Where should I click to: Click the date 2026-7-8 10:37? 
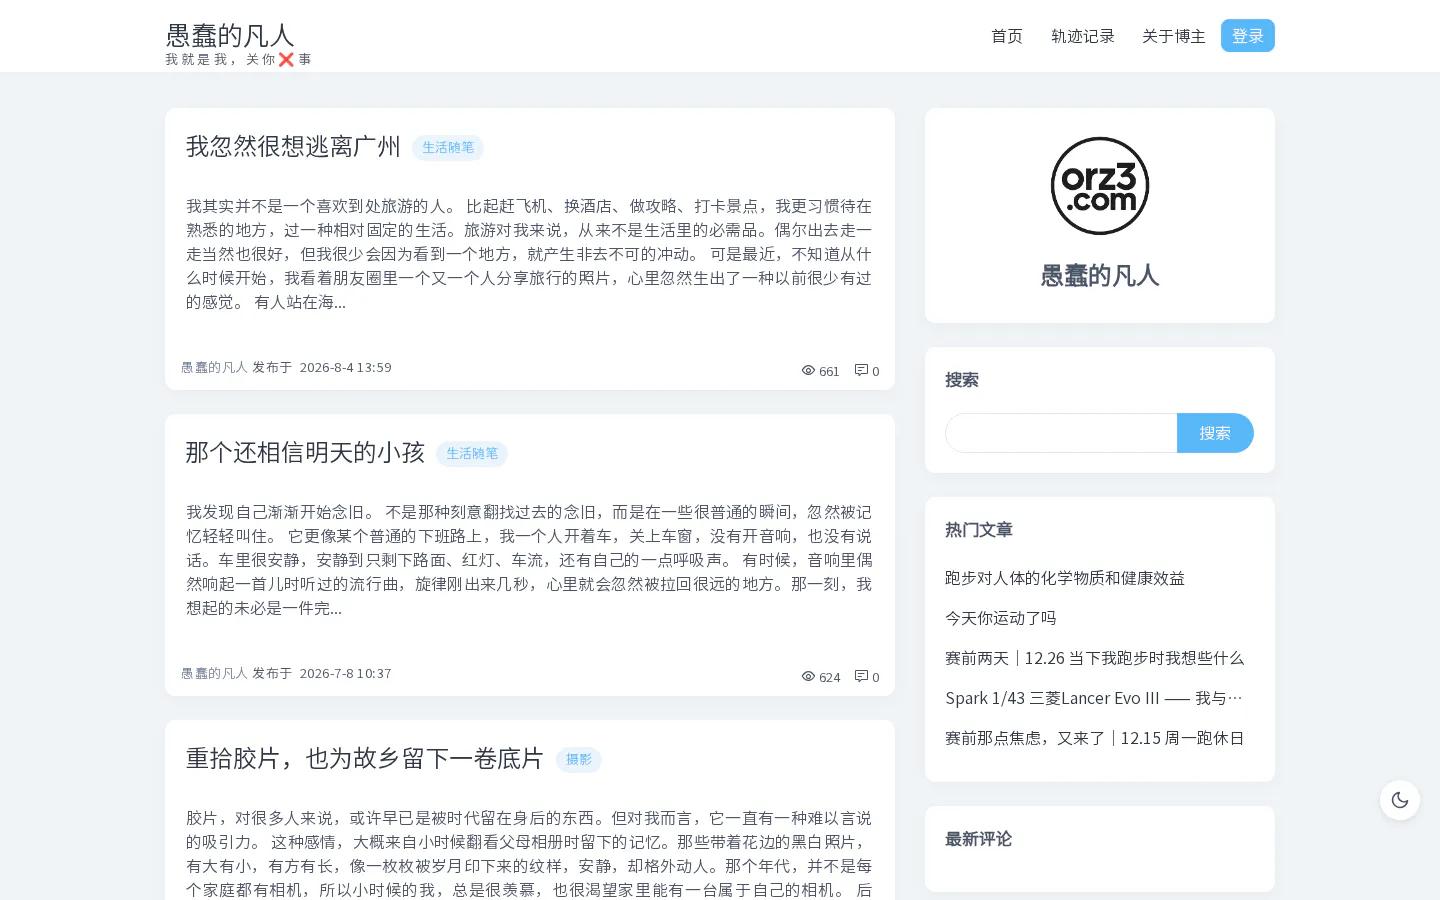(345, 674)
